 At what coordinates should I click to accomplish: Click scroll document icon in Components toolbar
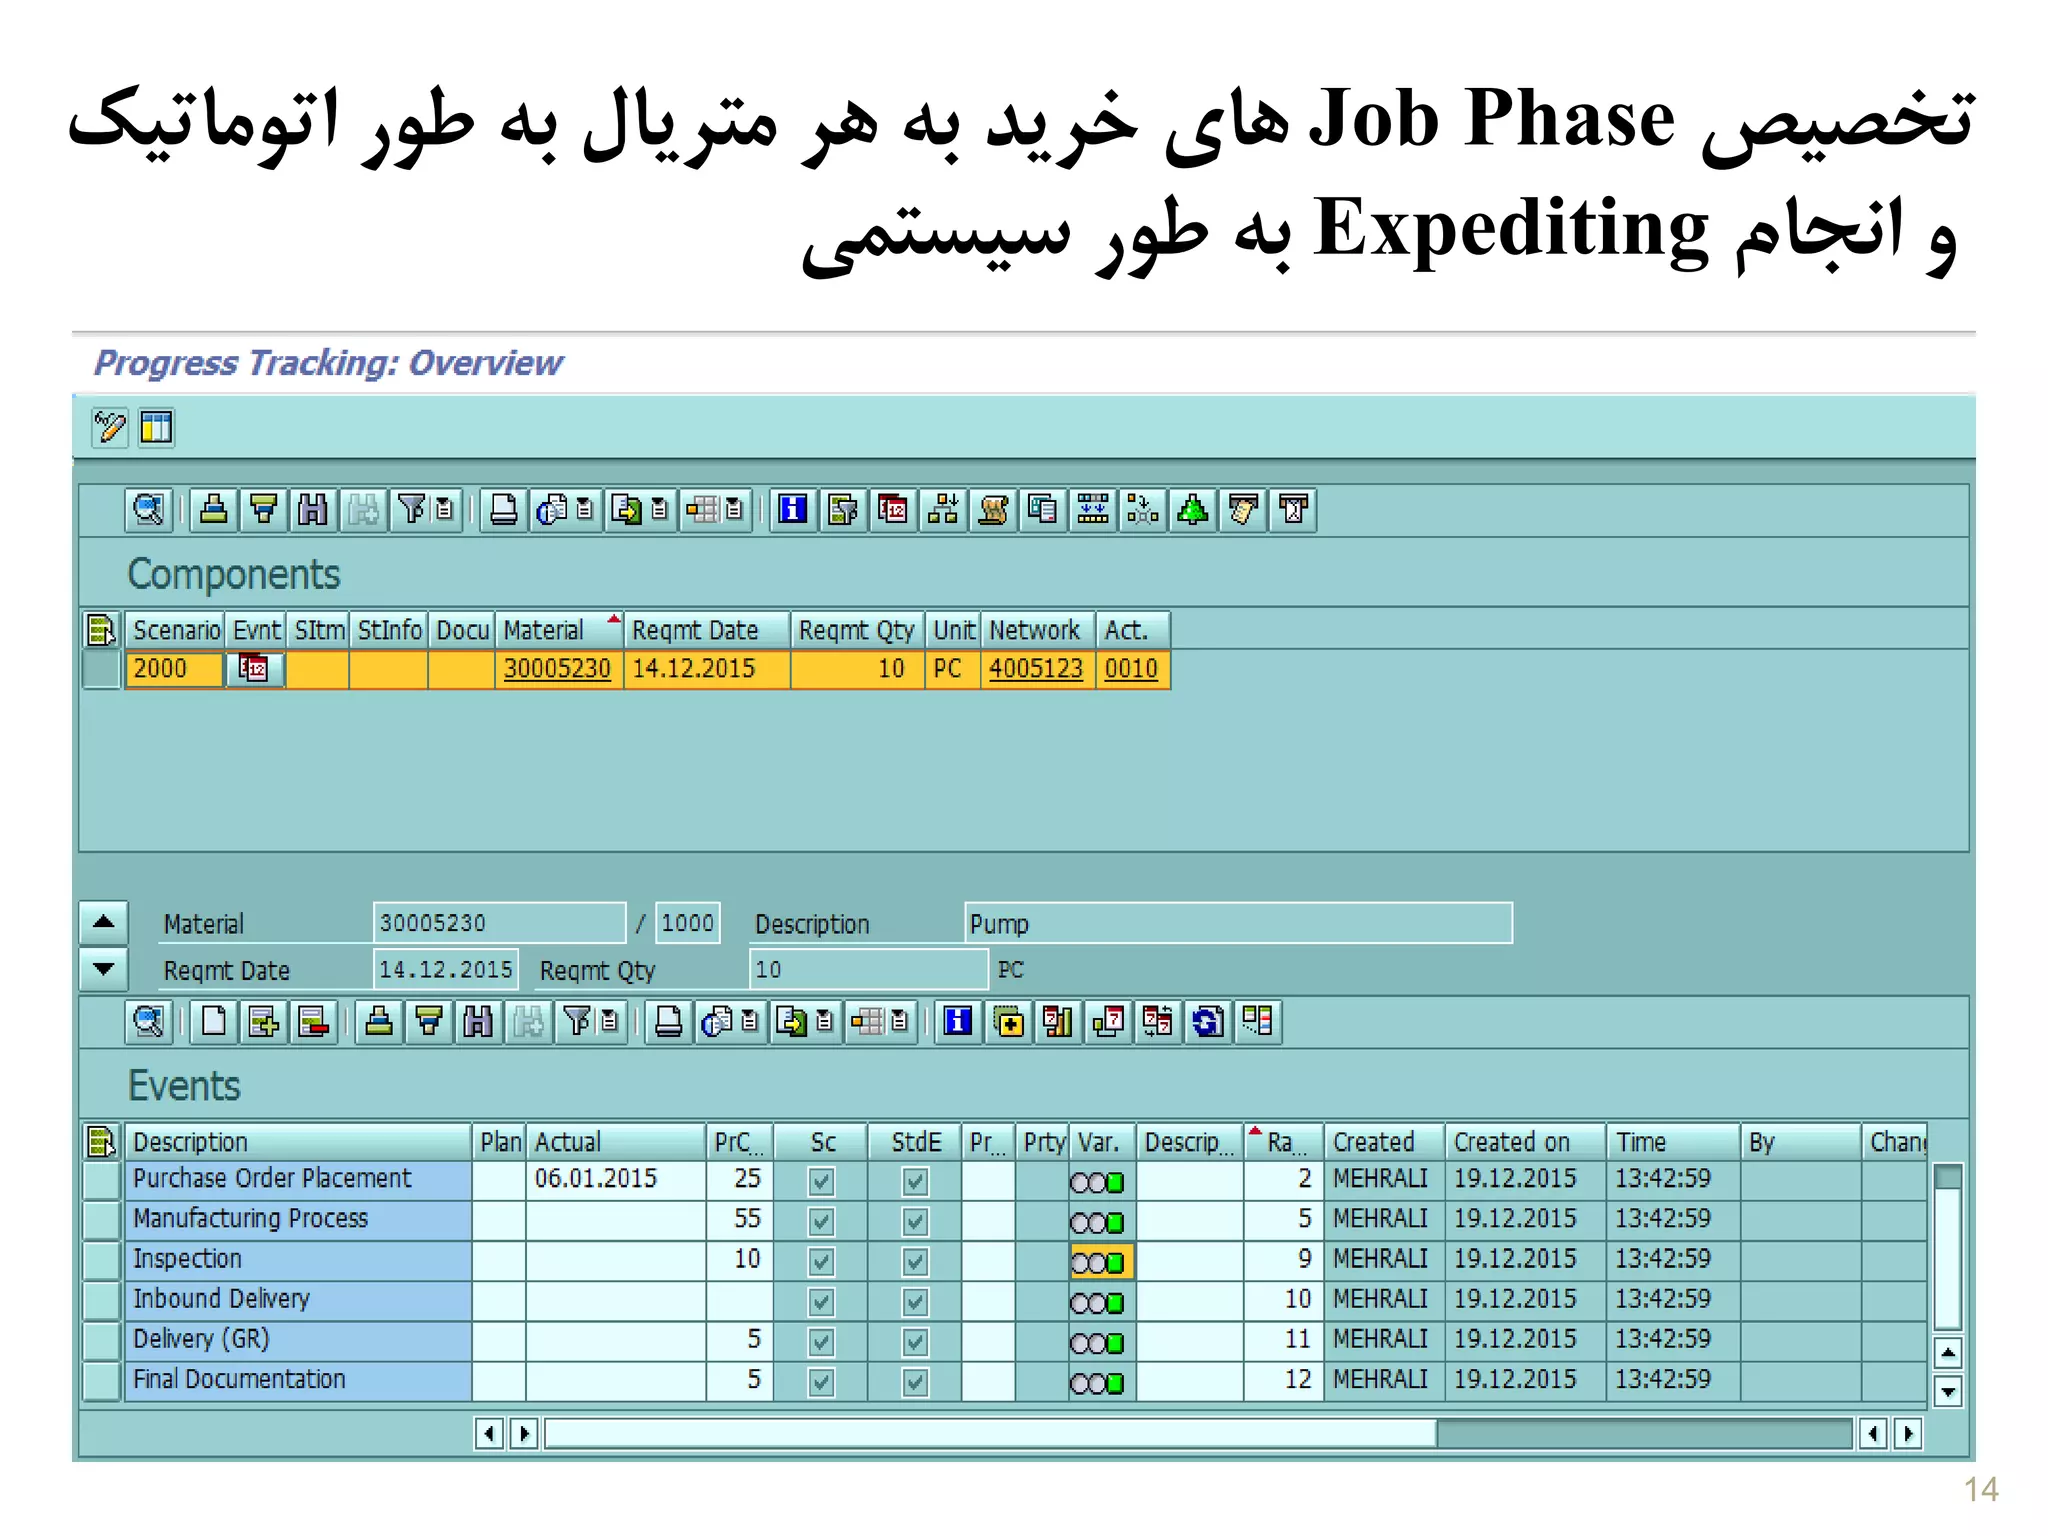click(993, 510)
